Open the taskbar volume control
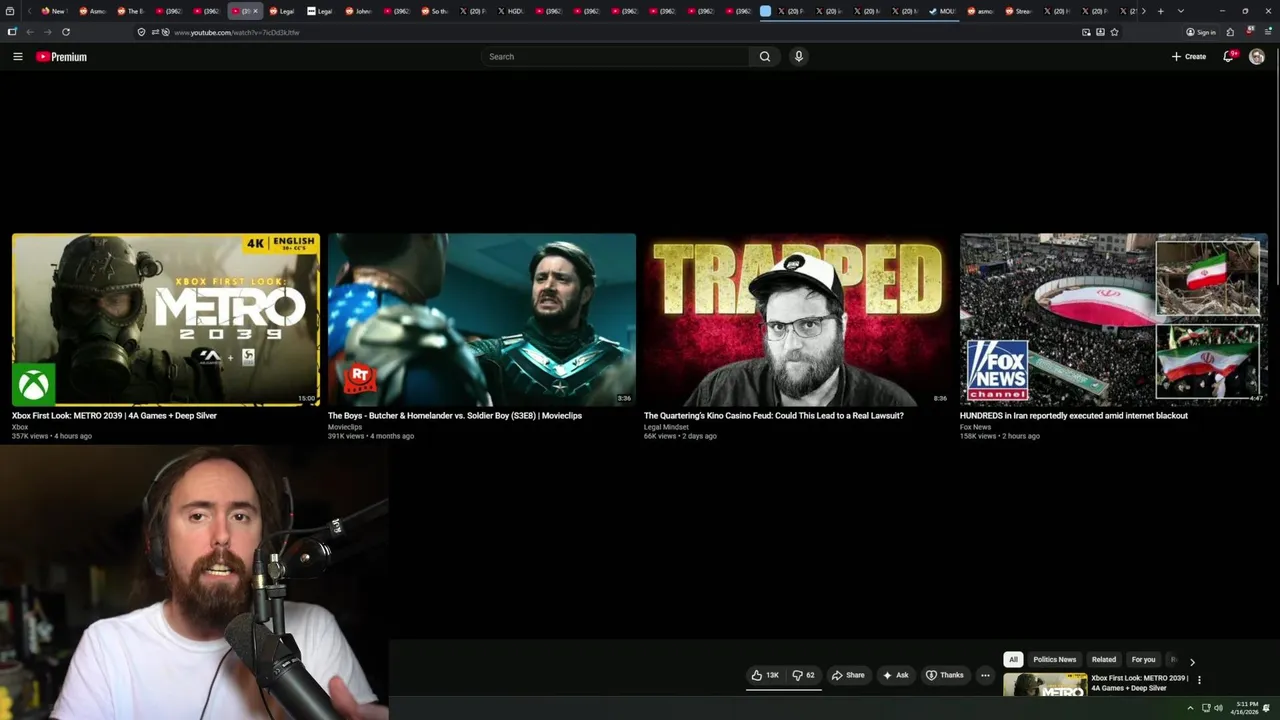 (x=1218, y=708)
